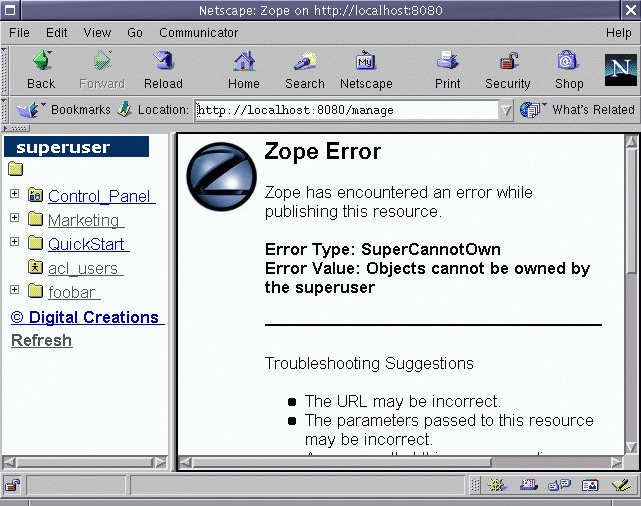
Task: Click the superuser header in left frame
Action: click(76, 147)
